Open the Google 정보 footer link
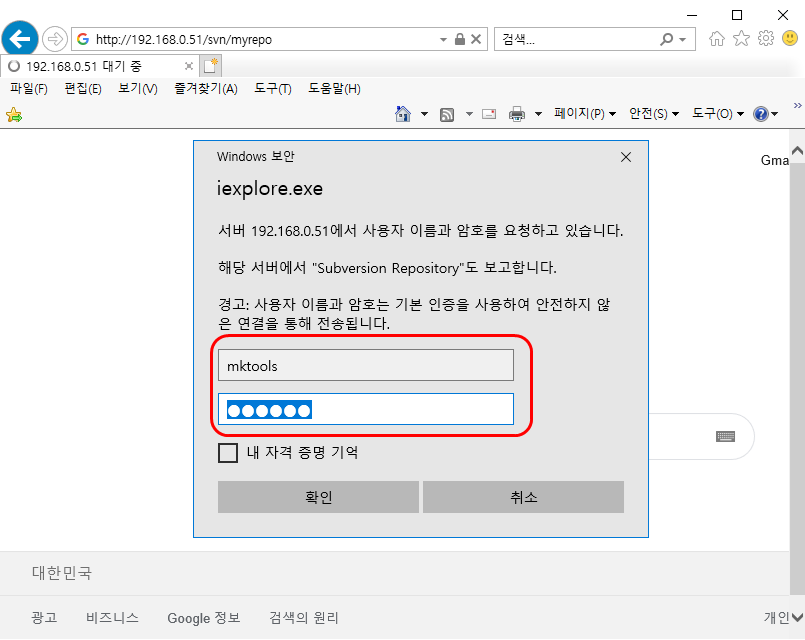The height and width of the screenshot is (640, 805). pyautogui.click(x=204, y=618)
